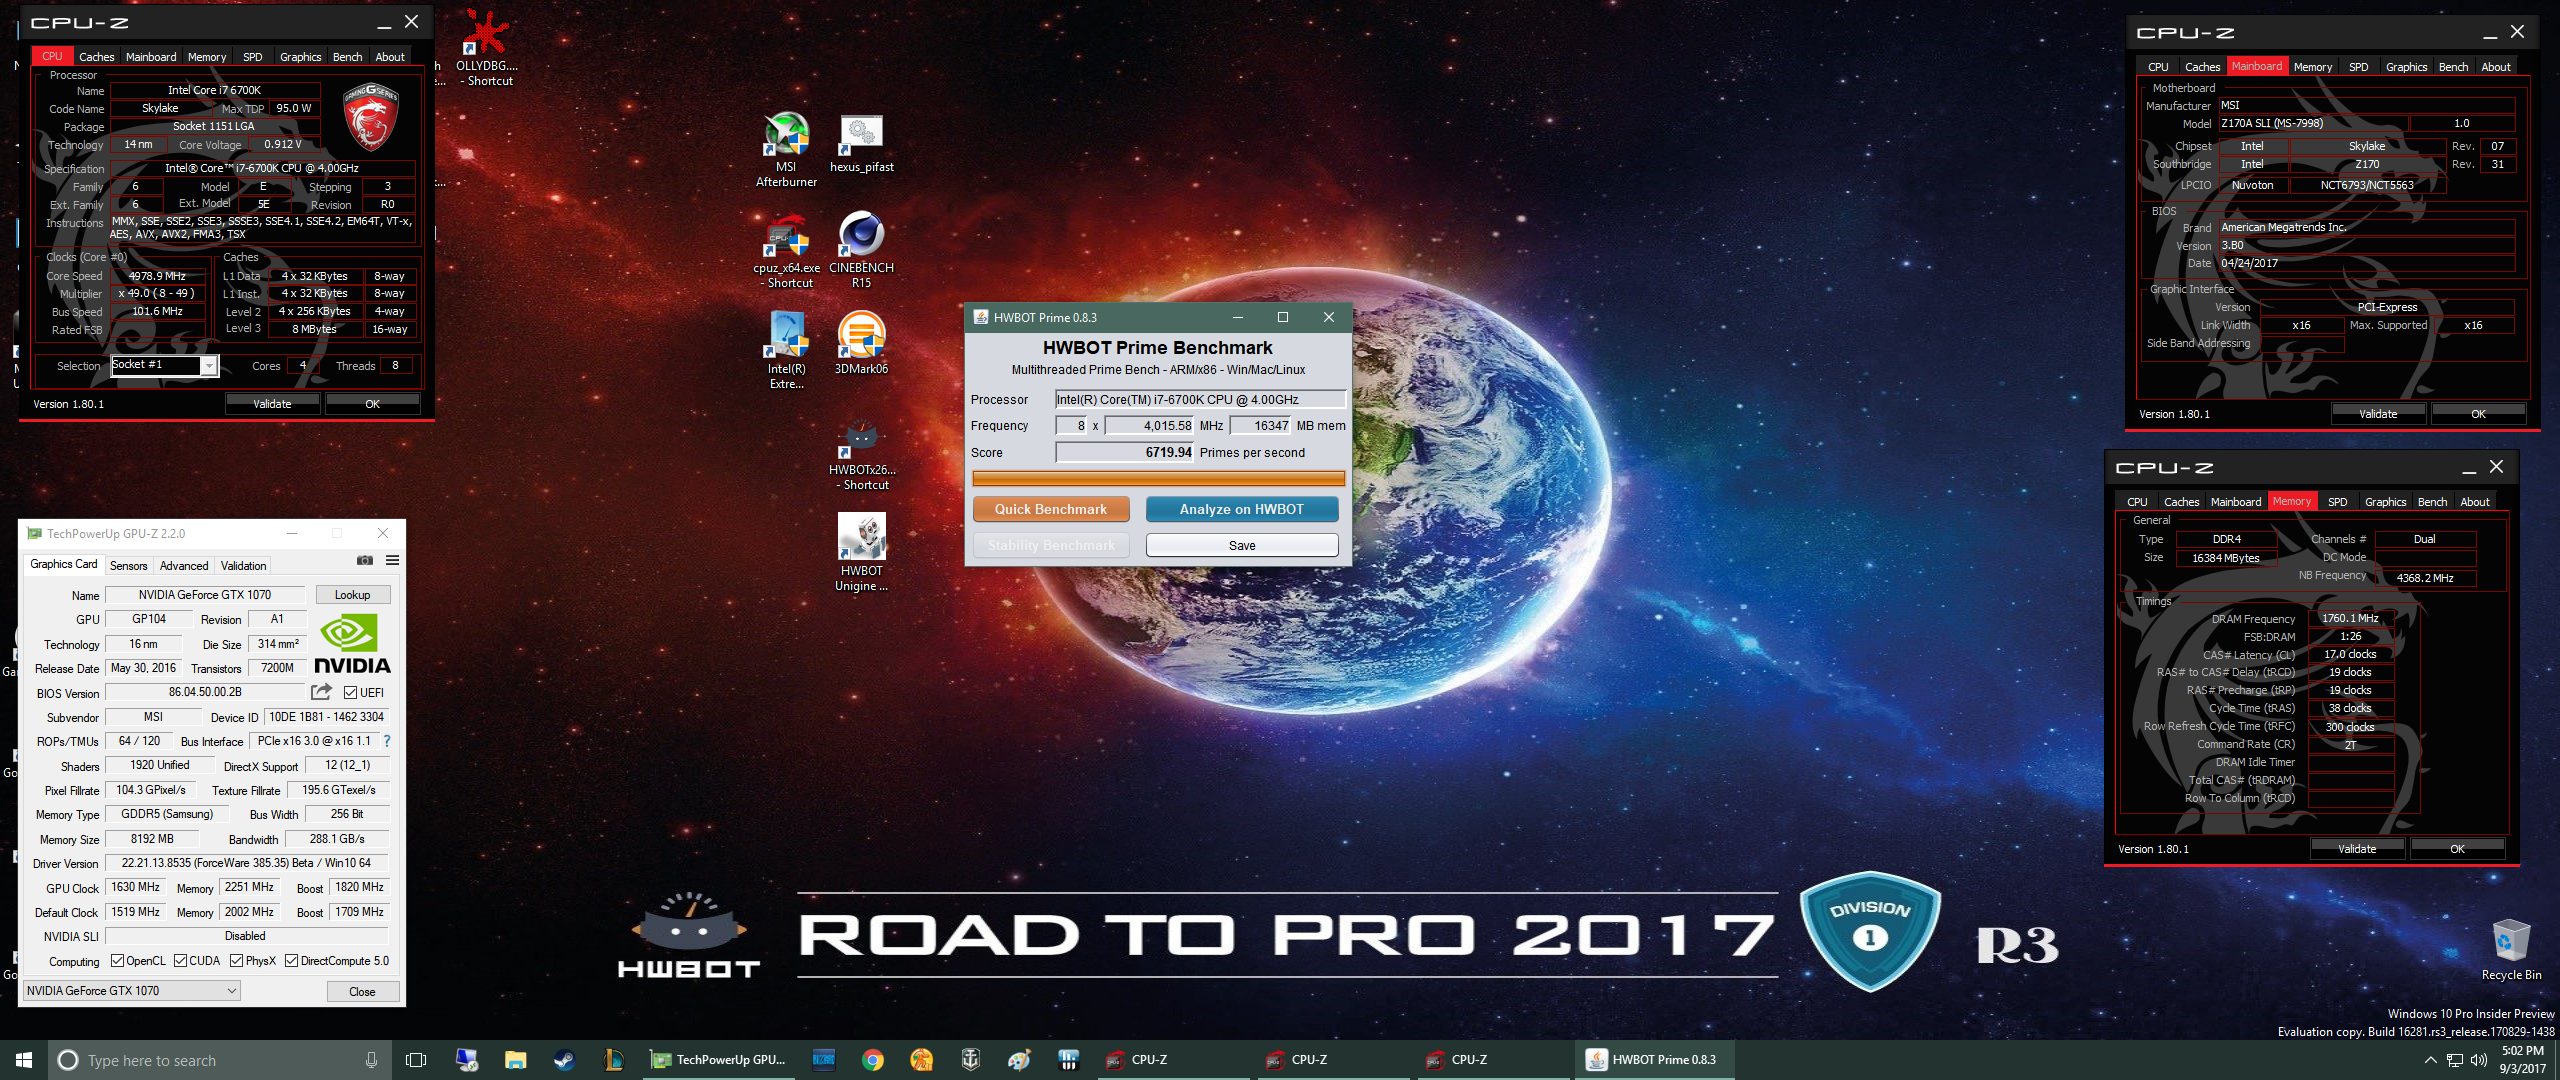Expand Socket #1 selection dropdown in CPU-Z
Viewport: 2560px width, 1080px height.
209,366
